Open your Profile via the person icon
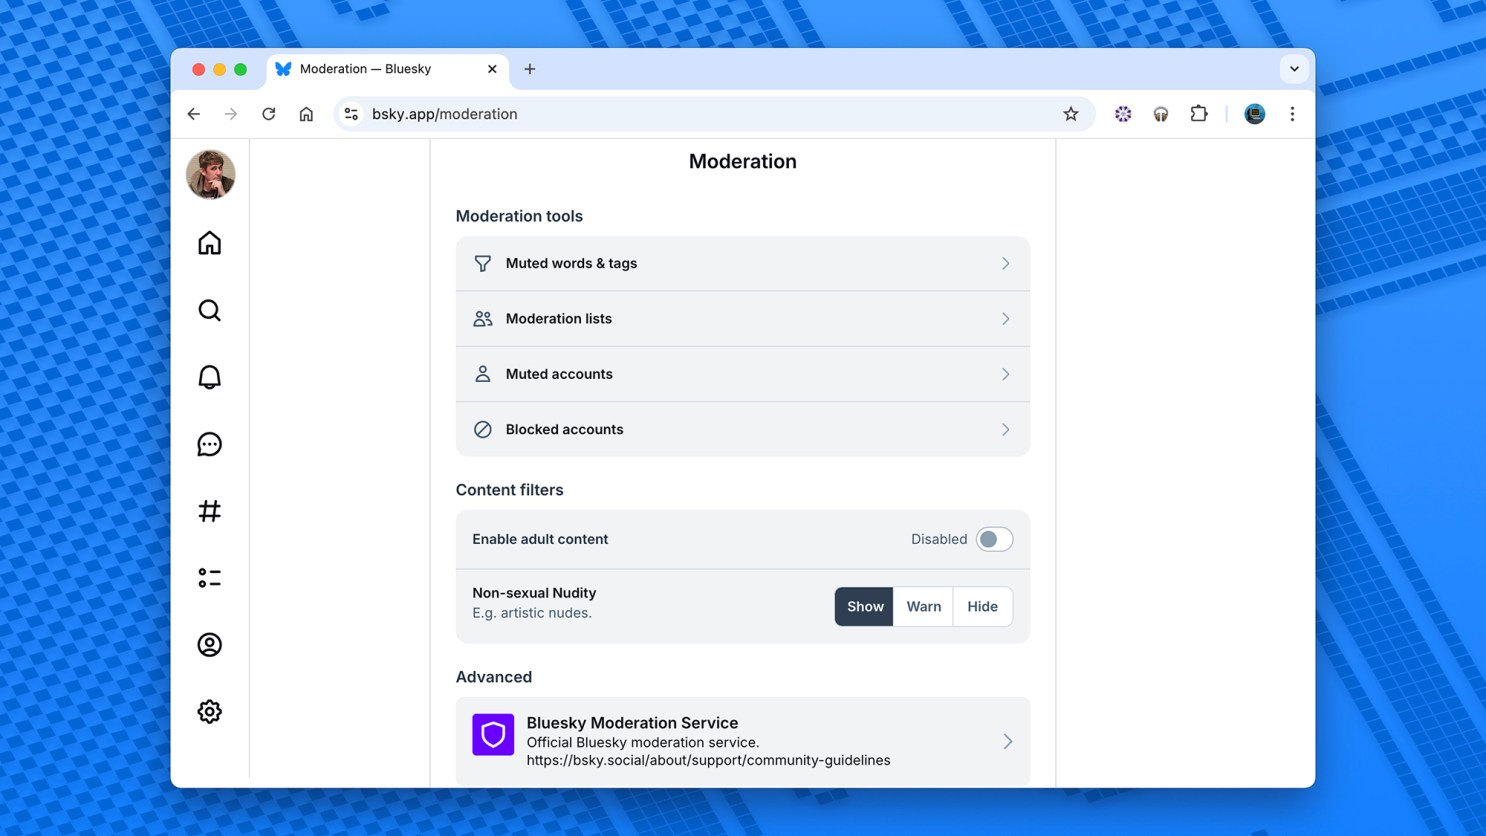The image size is (1486, 836). point(209,644)
